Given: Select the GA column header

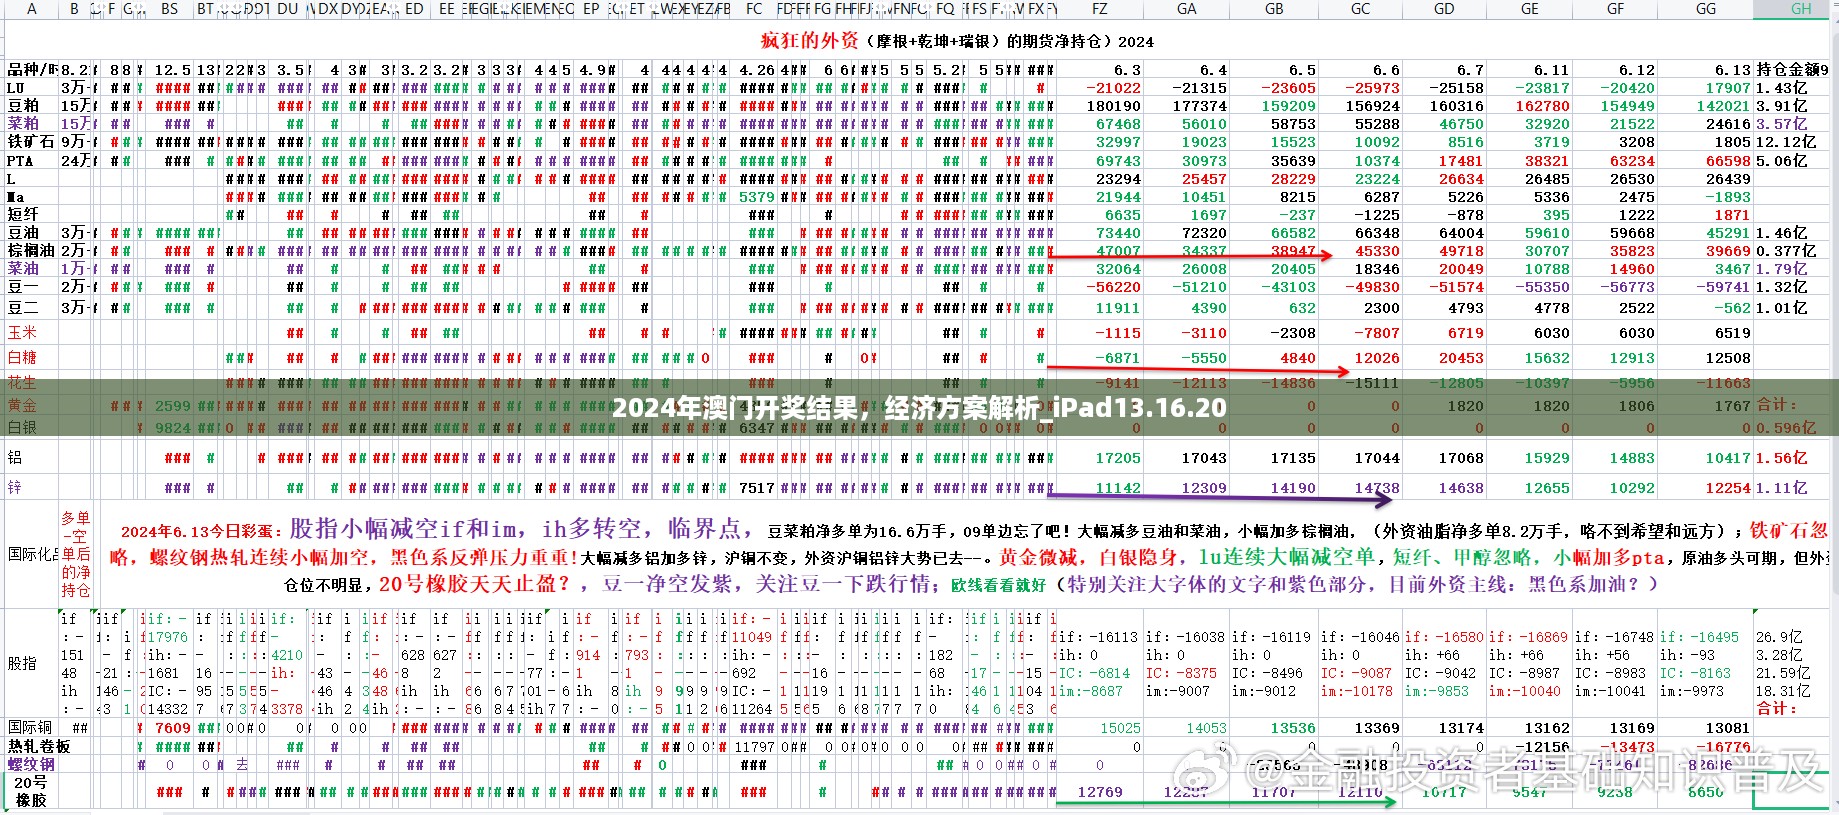Looking at the screenshot, I should pyautogui.click(x=1186, y=9).
